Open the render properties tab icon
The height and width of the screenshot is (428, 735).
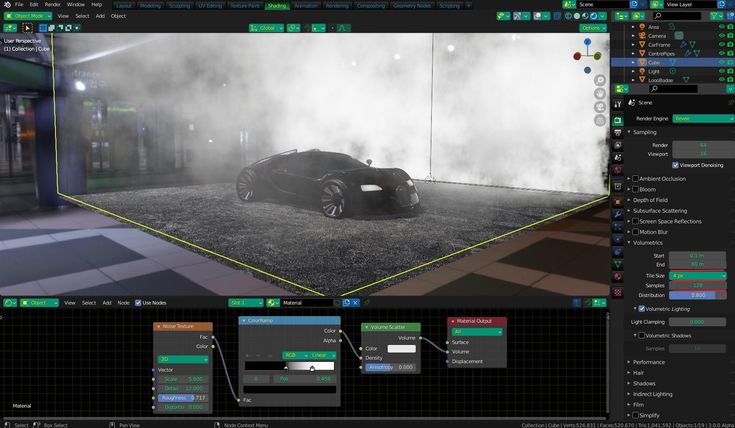tap(619, 119)
